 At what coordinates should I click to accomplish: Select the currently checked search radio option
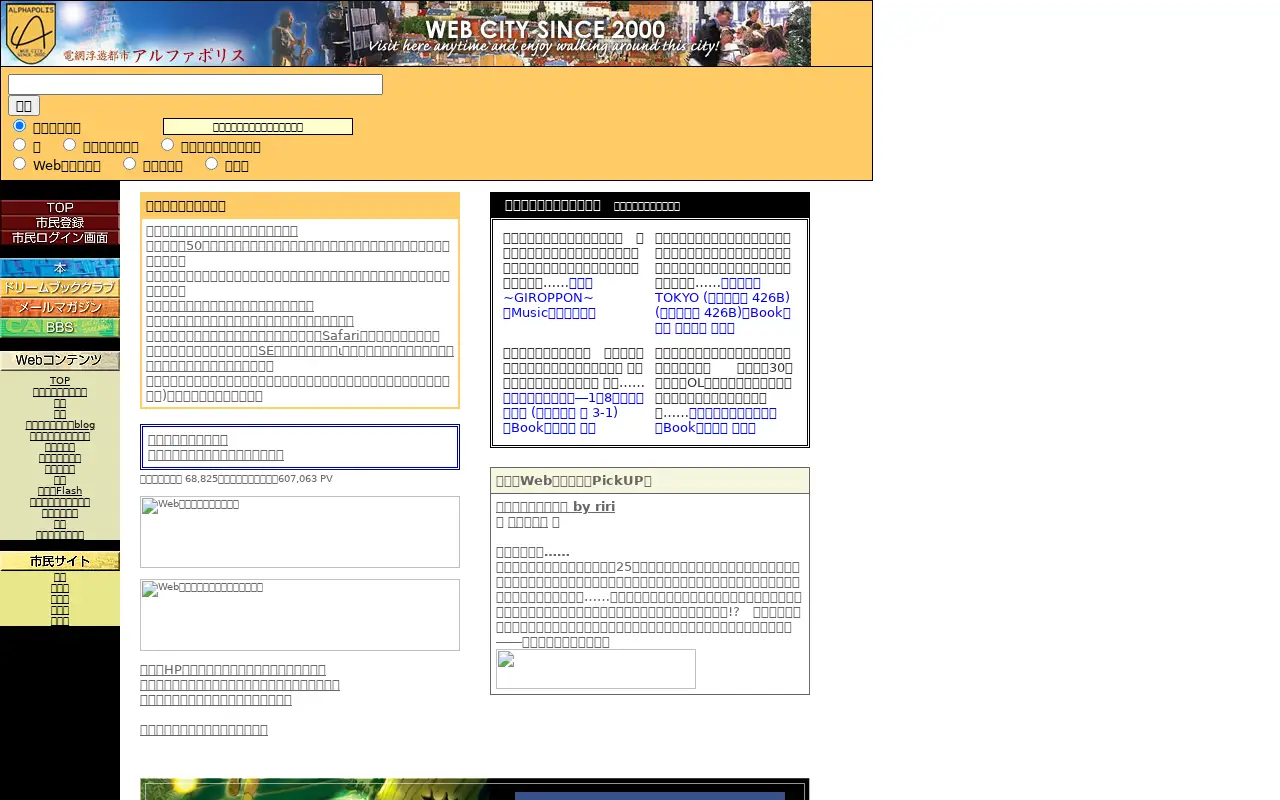click(19, 126)
